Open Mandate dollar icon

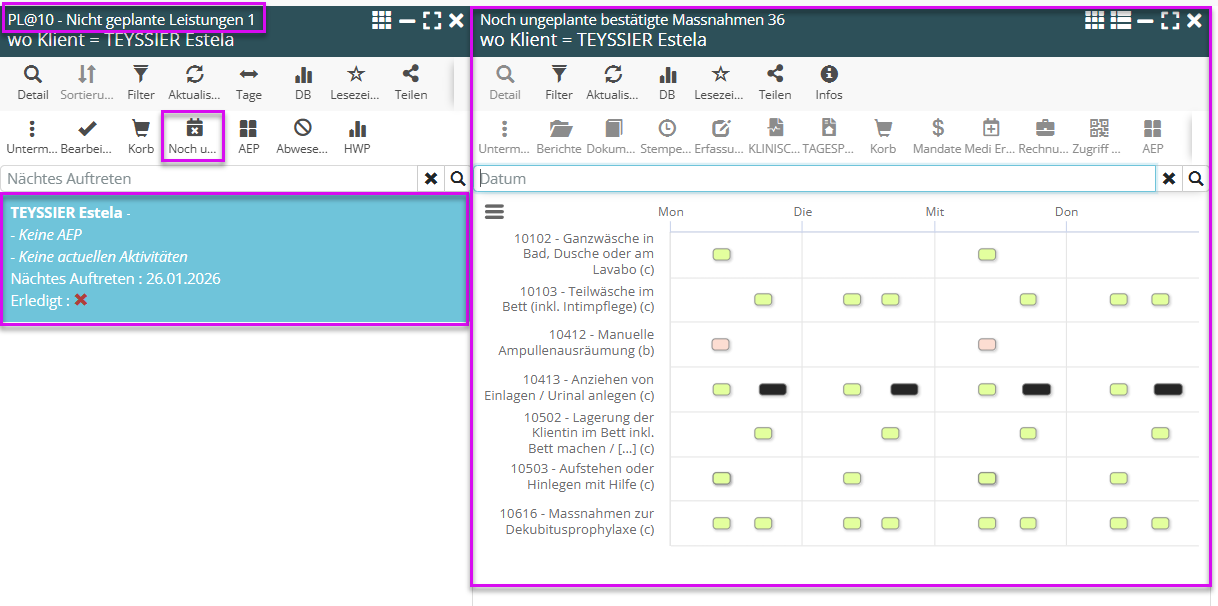[937, 136]
